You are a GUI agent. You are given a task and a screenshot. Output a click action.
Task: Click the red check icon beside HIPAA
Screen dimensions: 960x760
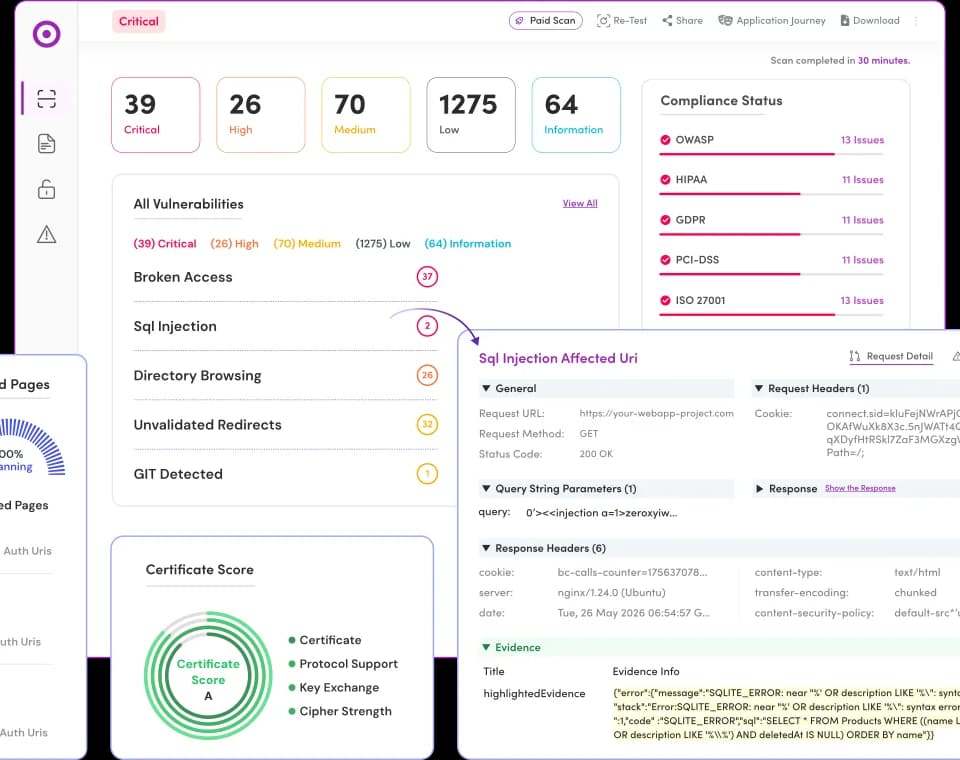pyautogui.click(x=666, y=179)
